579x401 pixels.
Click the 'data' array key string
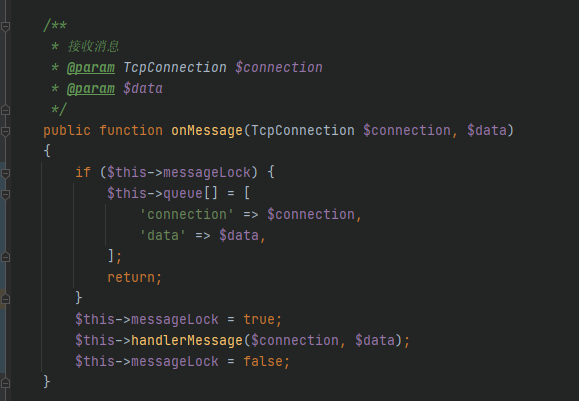click(162, 236)
